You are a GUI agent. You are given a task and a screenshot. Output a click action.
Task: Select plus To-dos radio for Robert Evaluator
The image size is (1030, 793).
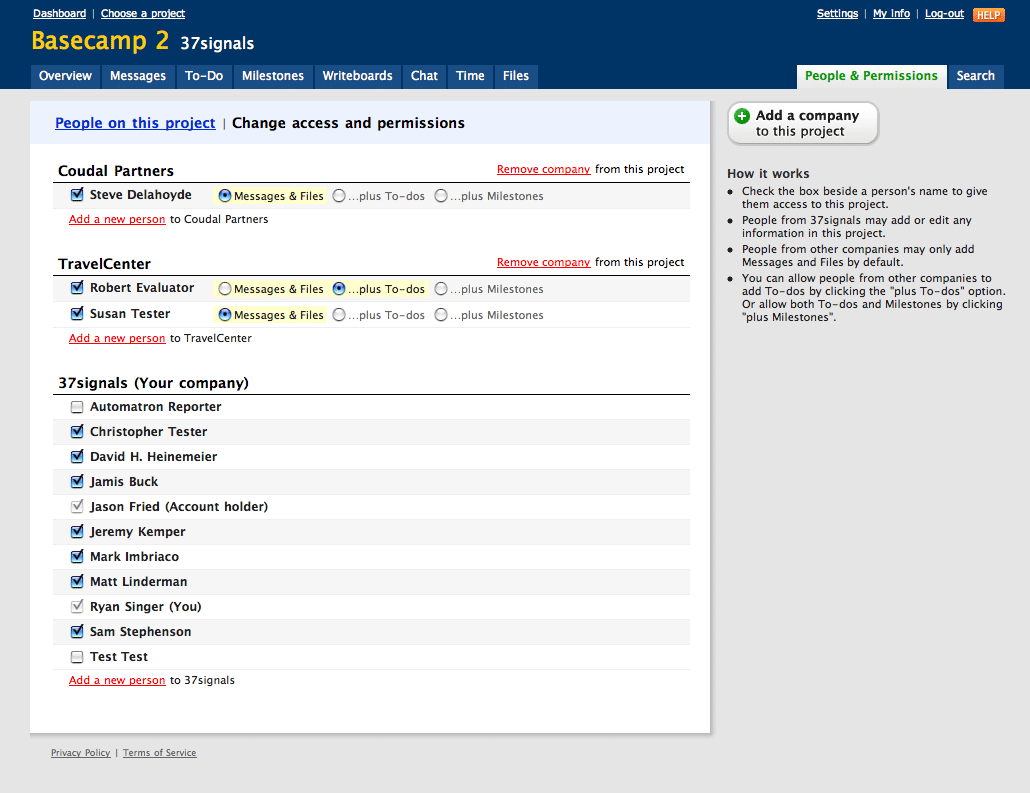point(339,288)
